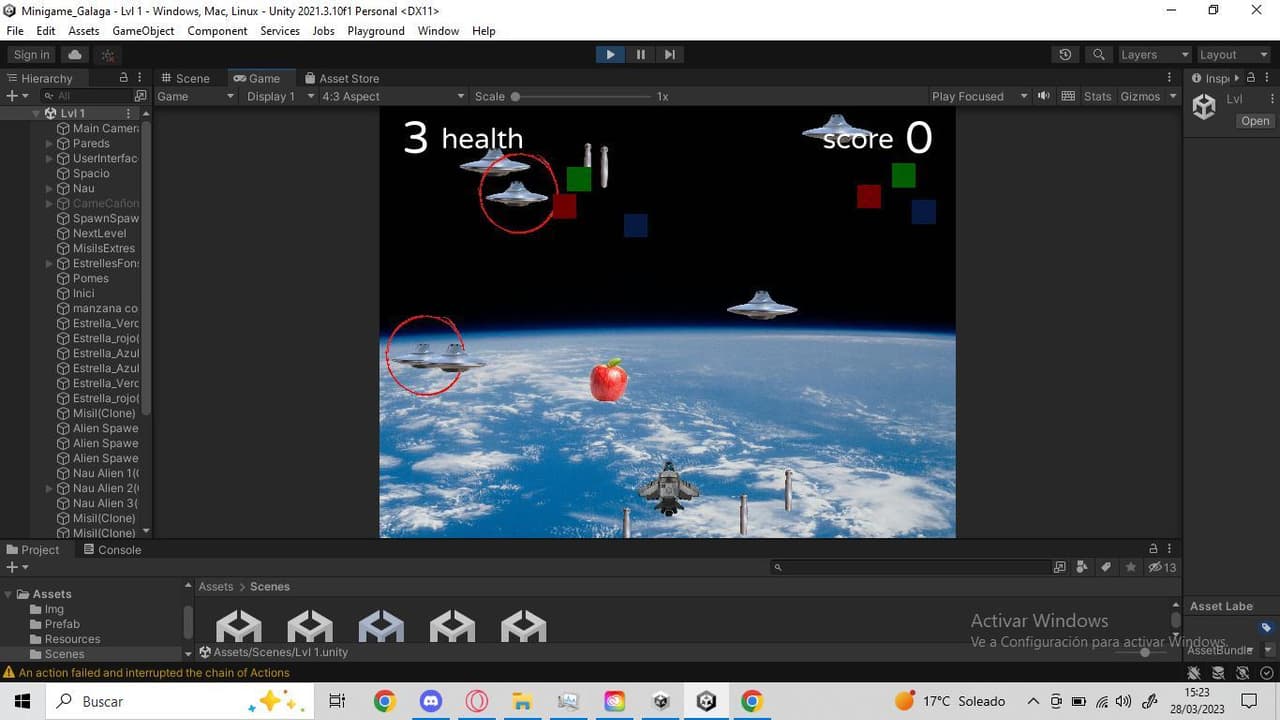Open the GameObject menu

pos(143,31)
